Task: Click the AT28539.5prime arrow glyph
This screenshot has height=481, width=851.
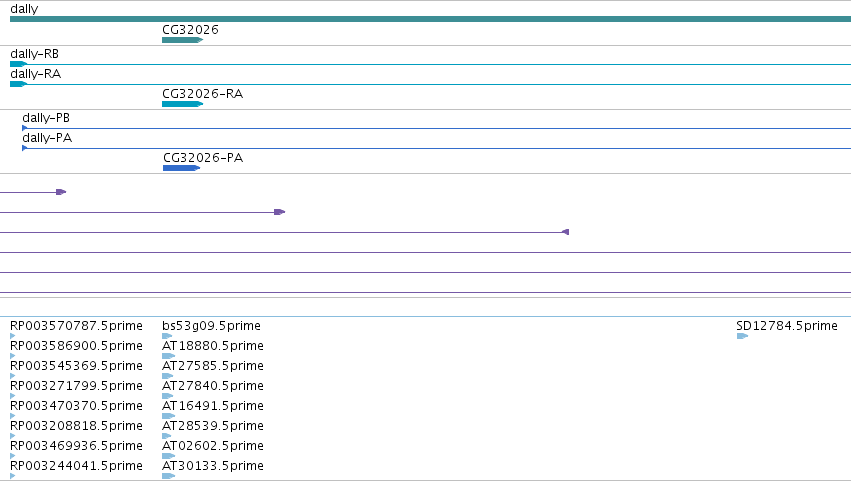Action: (167, 436)
